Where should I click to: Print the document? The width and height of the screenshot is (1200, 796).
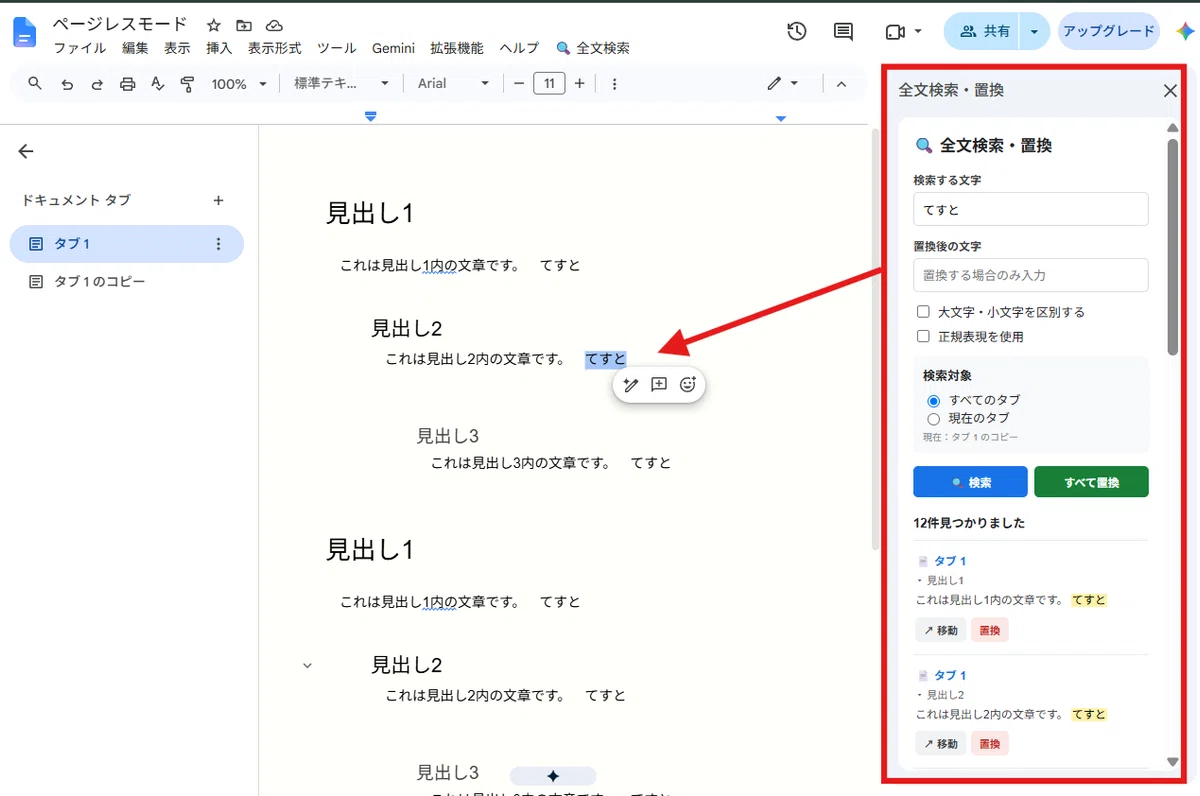pyautogui.click(x=127, y=84)
